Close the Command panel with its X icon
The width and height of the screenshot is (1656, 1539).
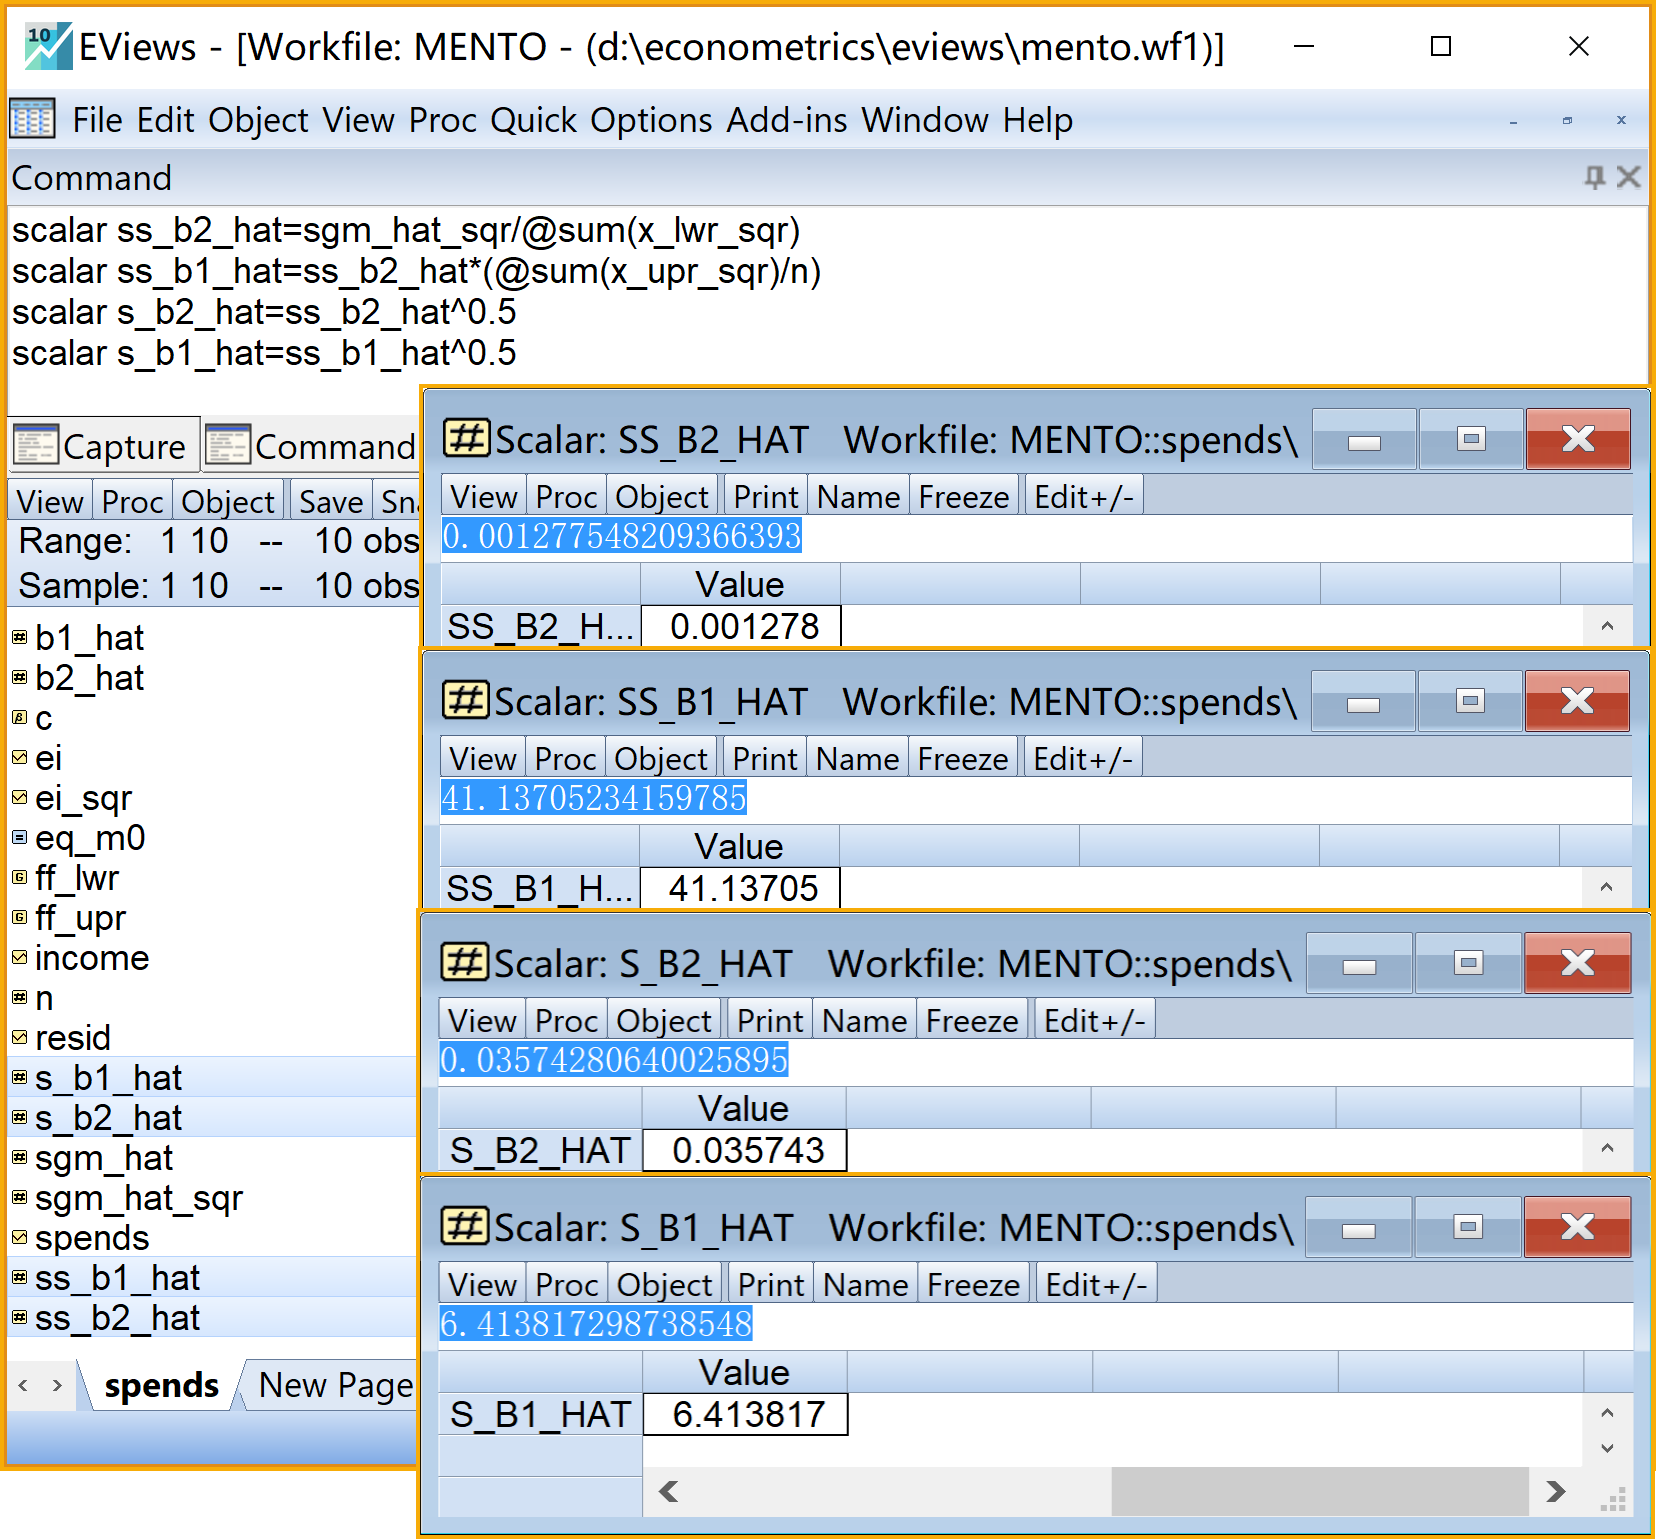click(x=1628, y=178)
